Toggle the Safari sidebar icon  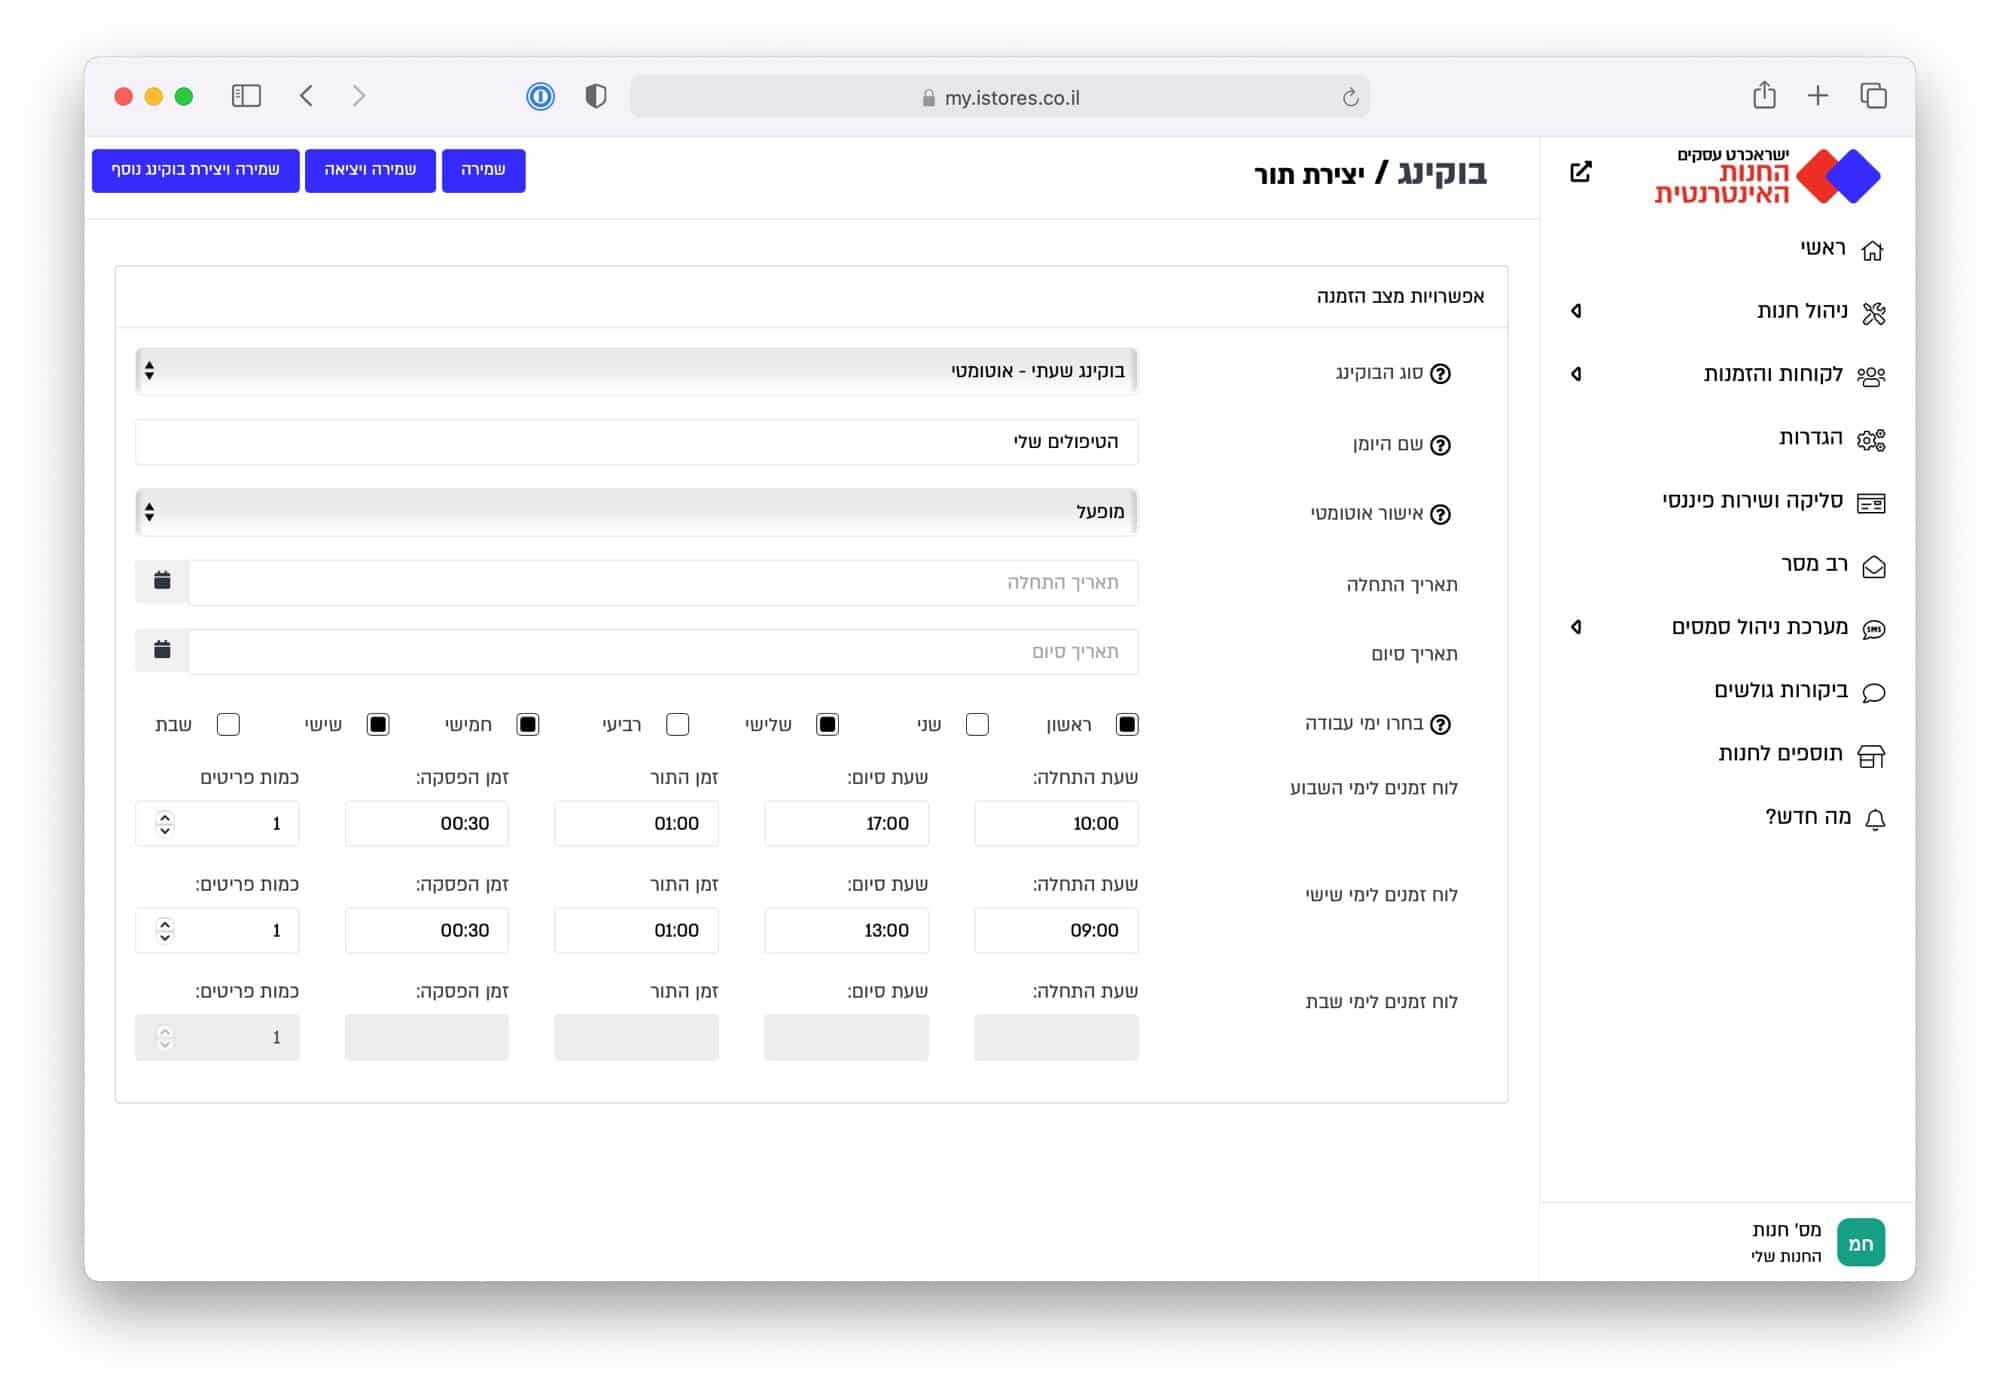[x=246, y=96]
